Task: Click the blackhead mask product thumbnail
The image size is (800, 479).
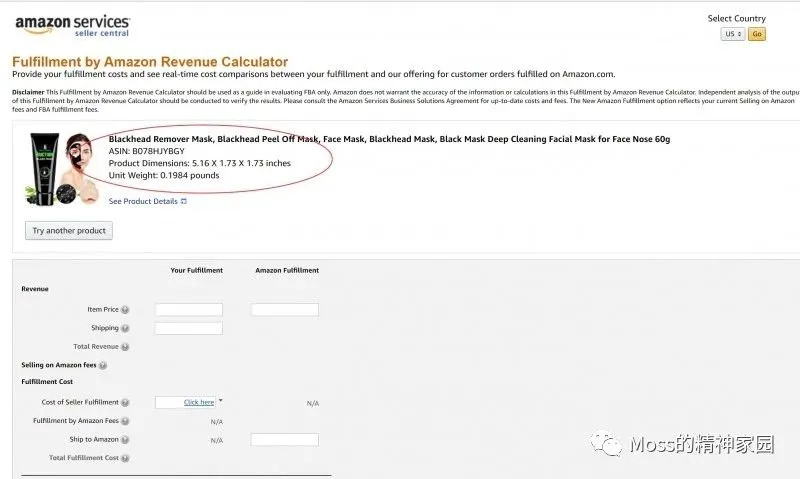Action: 62,168
